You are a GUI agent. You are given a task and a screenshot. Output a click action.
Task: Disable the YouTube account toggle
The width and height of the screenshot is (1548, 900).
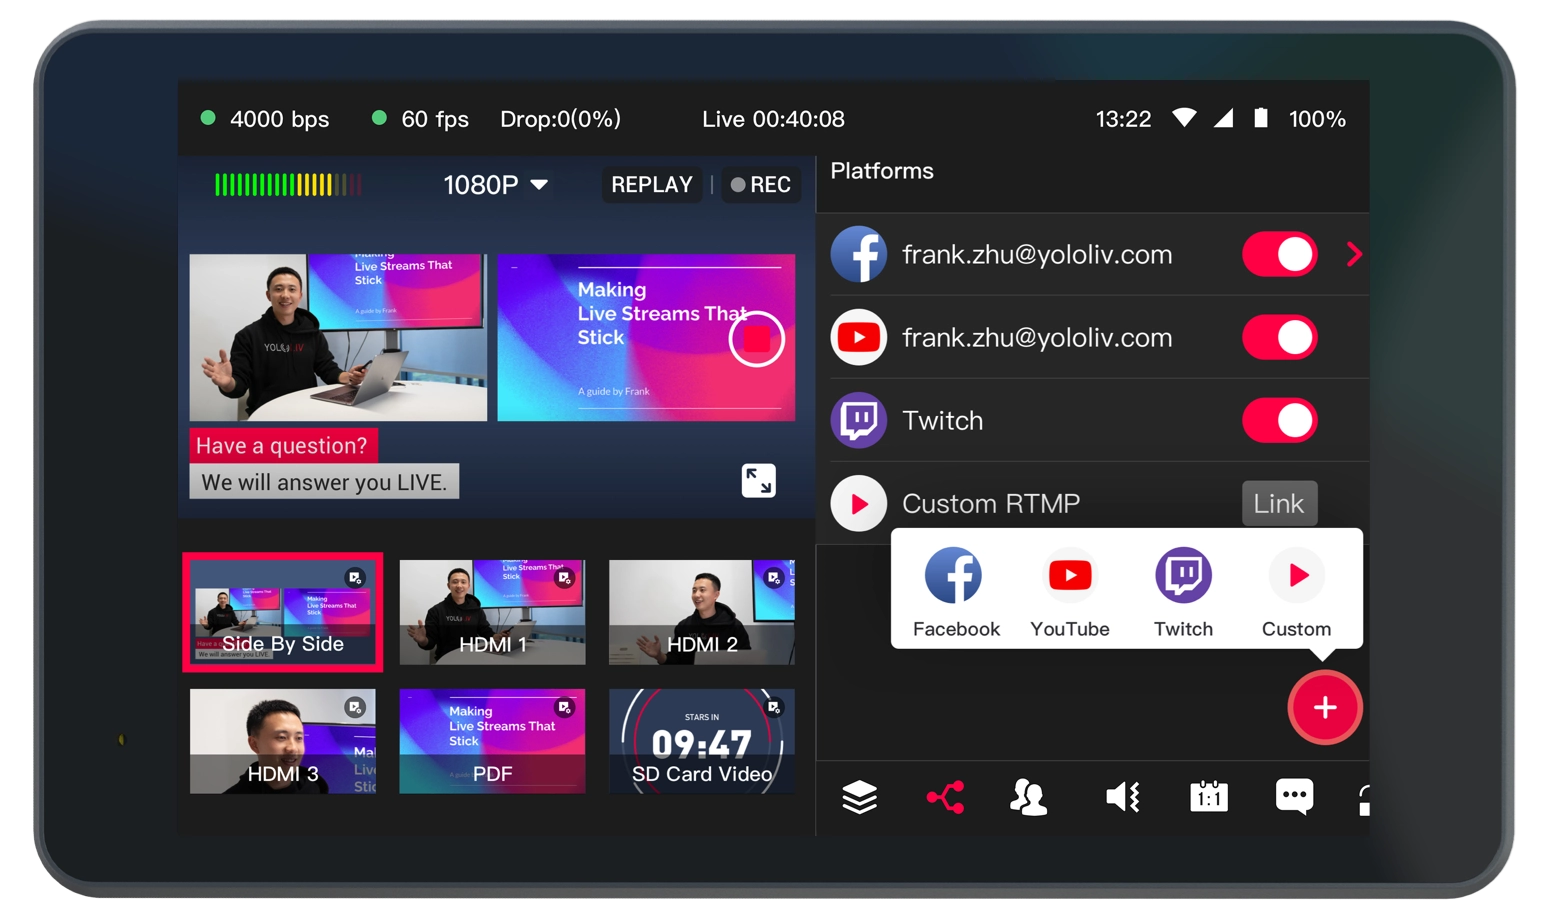coord(1279,337)
